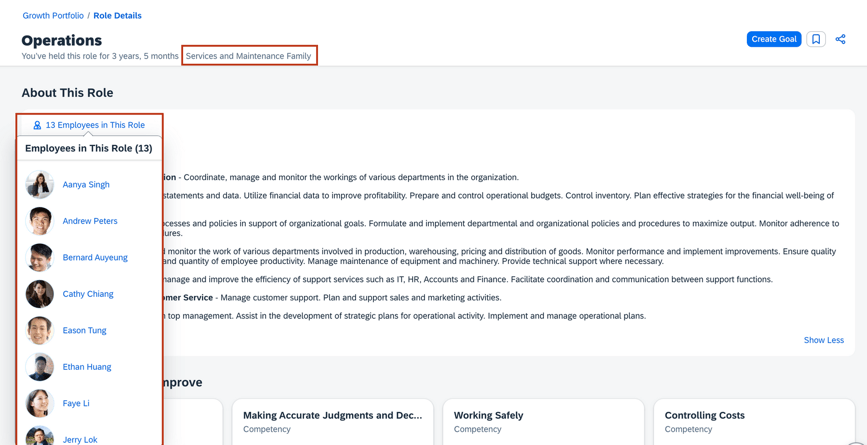Collapse the 13 Employees in This Role popover
The height and width of the screenshot is (445, 867).
click(95, 125)
